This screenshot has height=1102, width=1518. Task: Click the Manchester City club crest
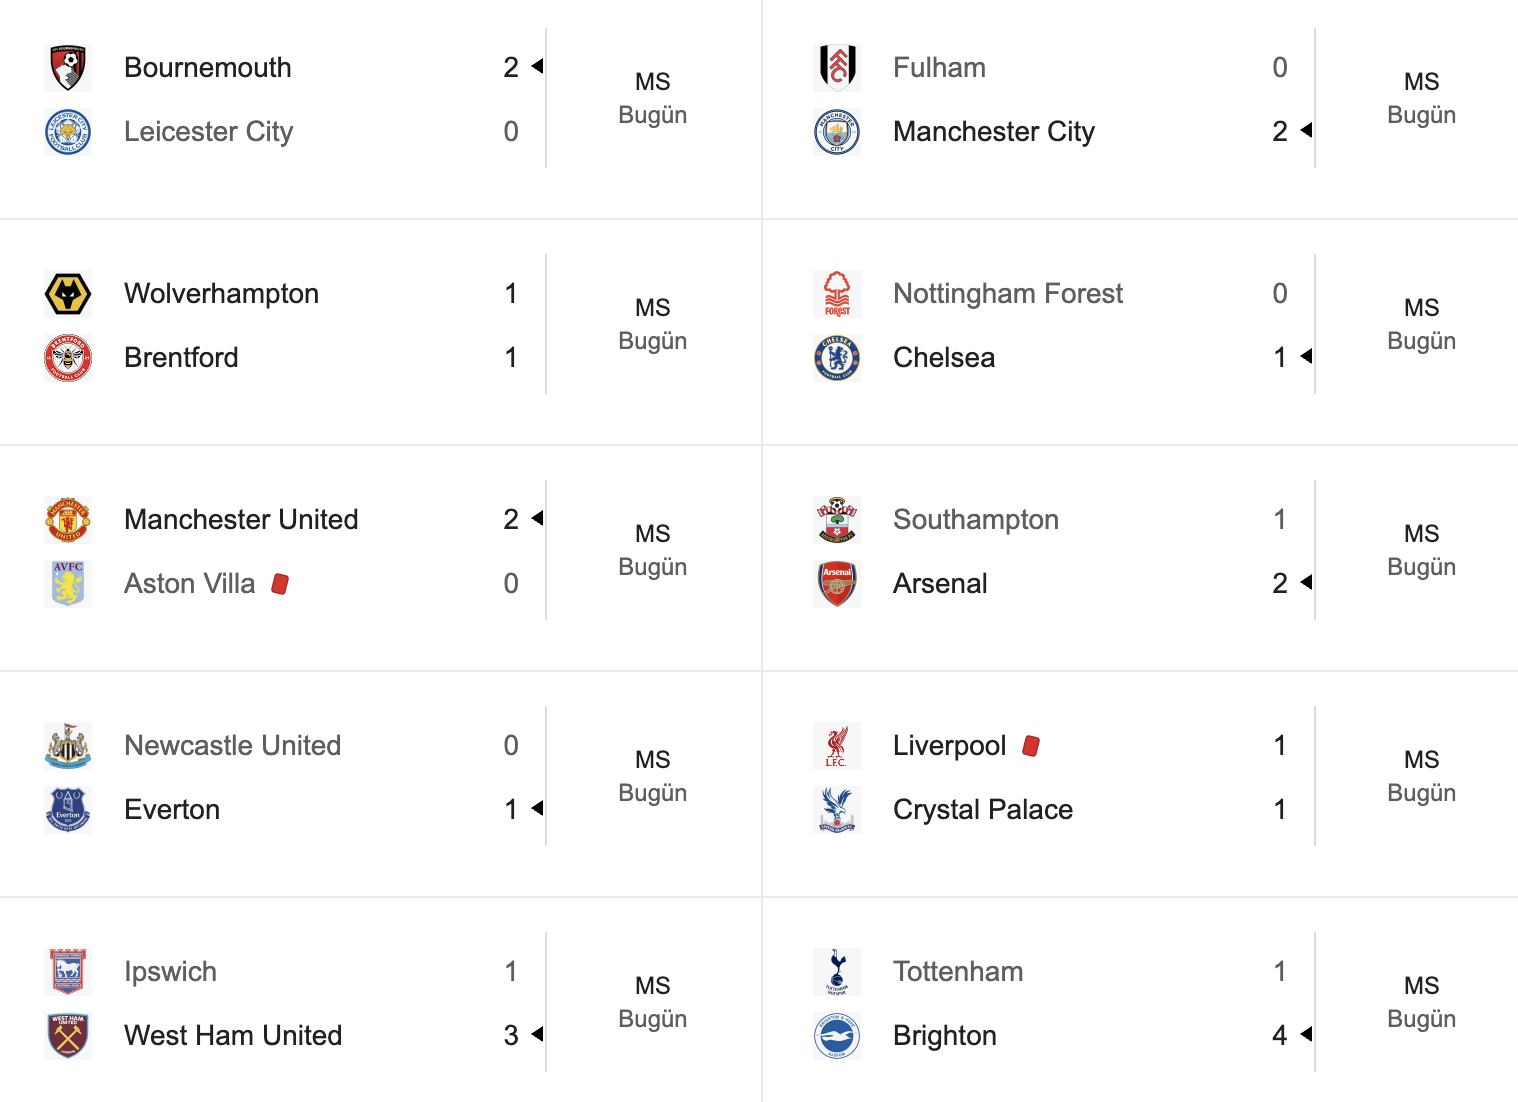837,132
